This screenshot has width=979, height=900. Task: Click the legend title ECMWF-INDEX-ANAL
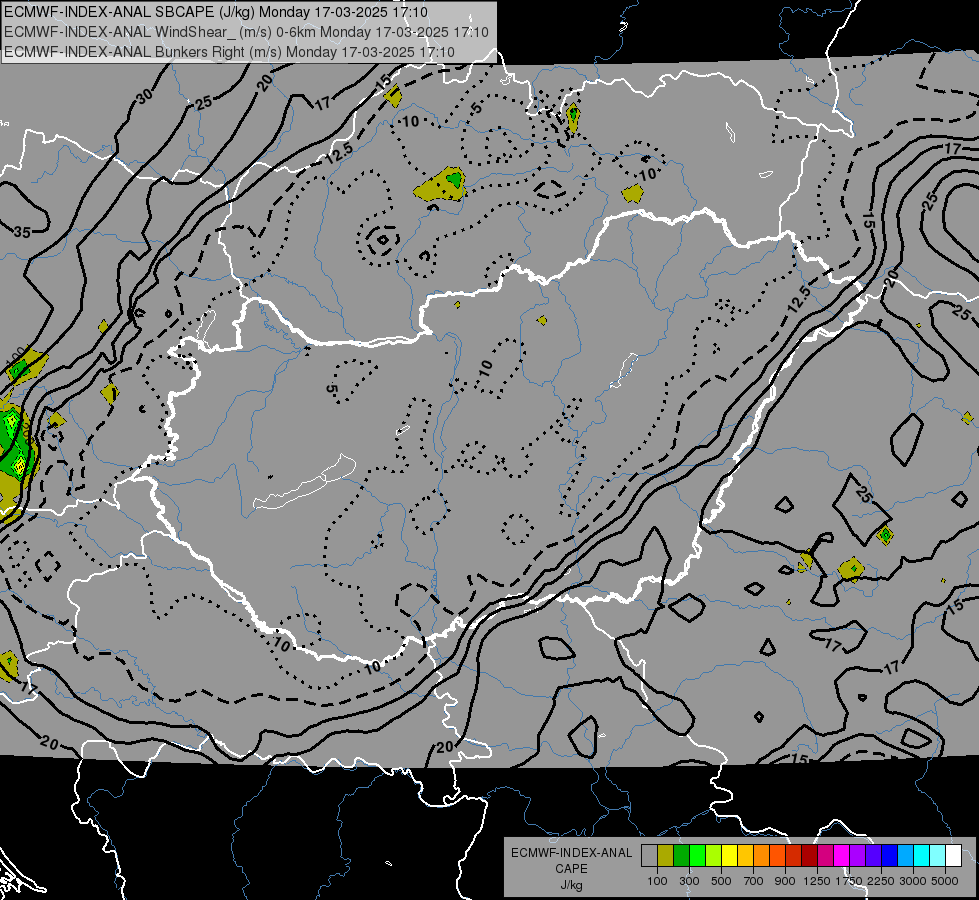[x=571, y=853]
